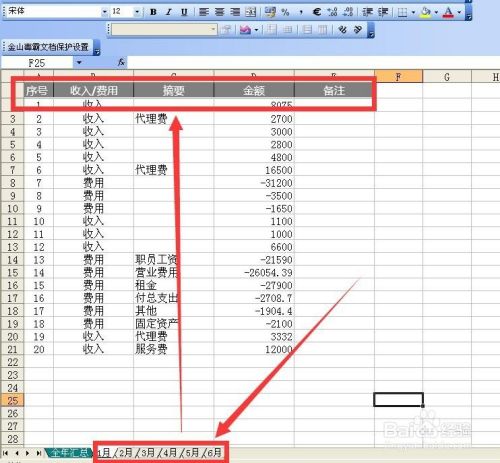
Task: Open Name Box dropdown arrow
Action: (x=79, y=63)
